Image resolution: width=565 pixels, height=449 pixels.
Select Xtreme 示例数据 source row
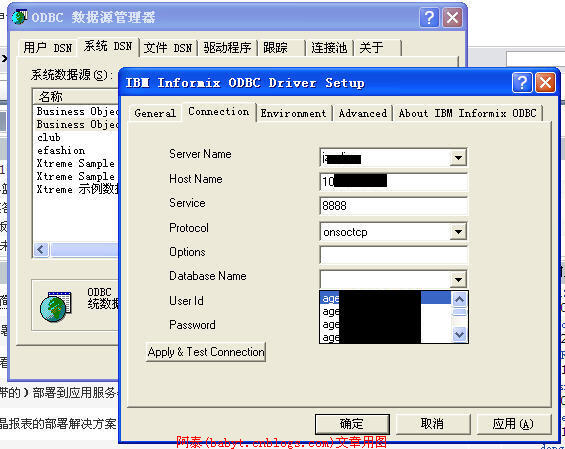[x=76, y=189]
